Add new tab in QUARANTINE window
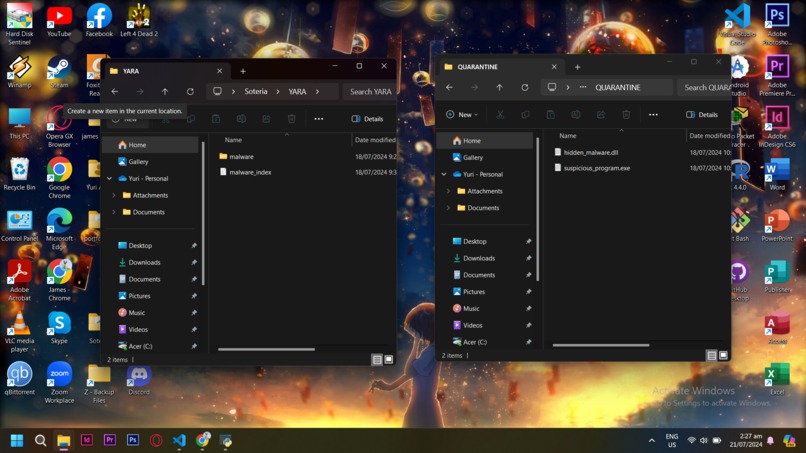The width and height of the screenshot is (806, 453). pos(577,67)
